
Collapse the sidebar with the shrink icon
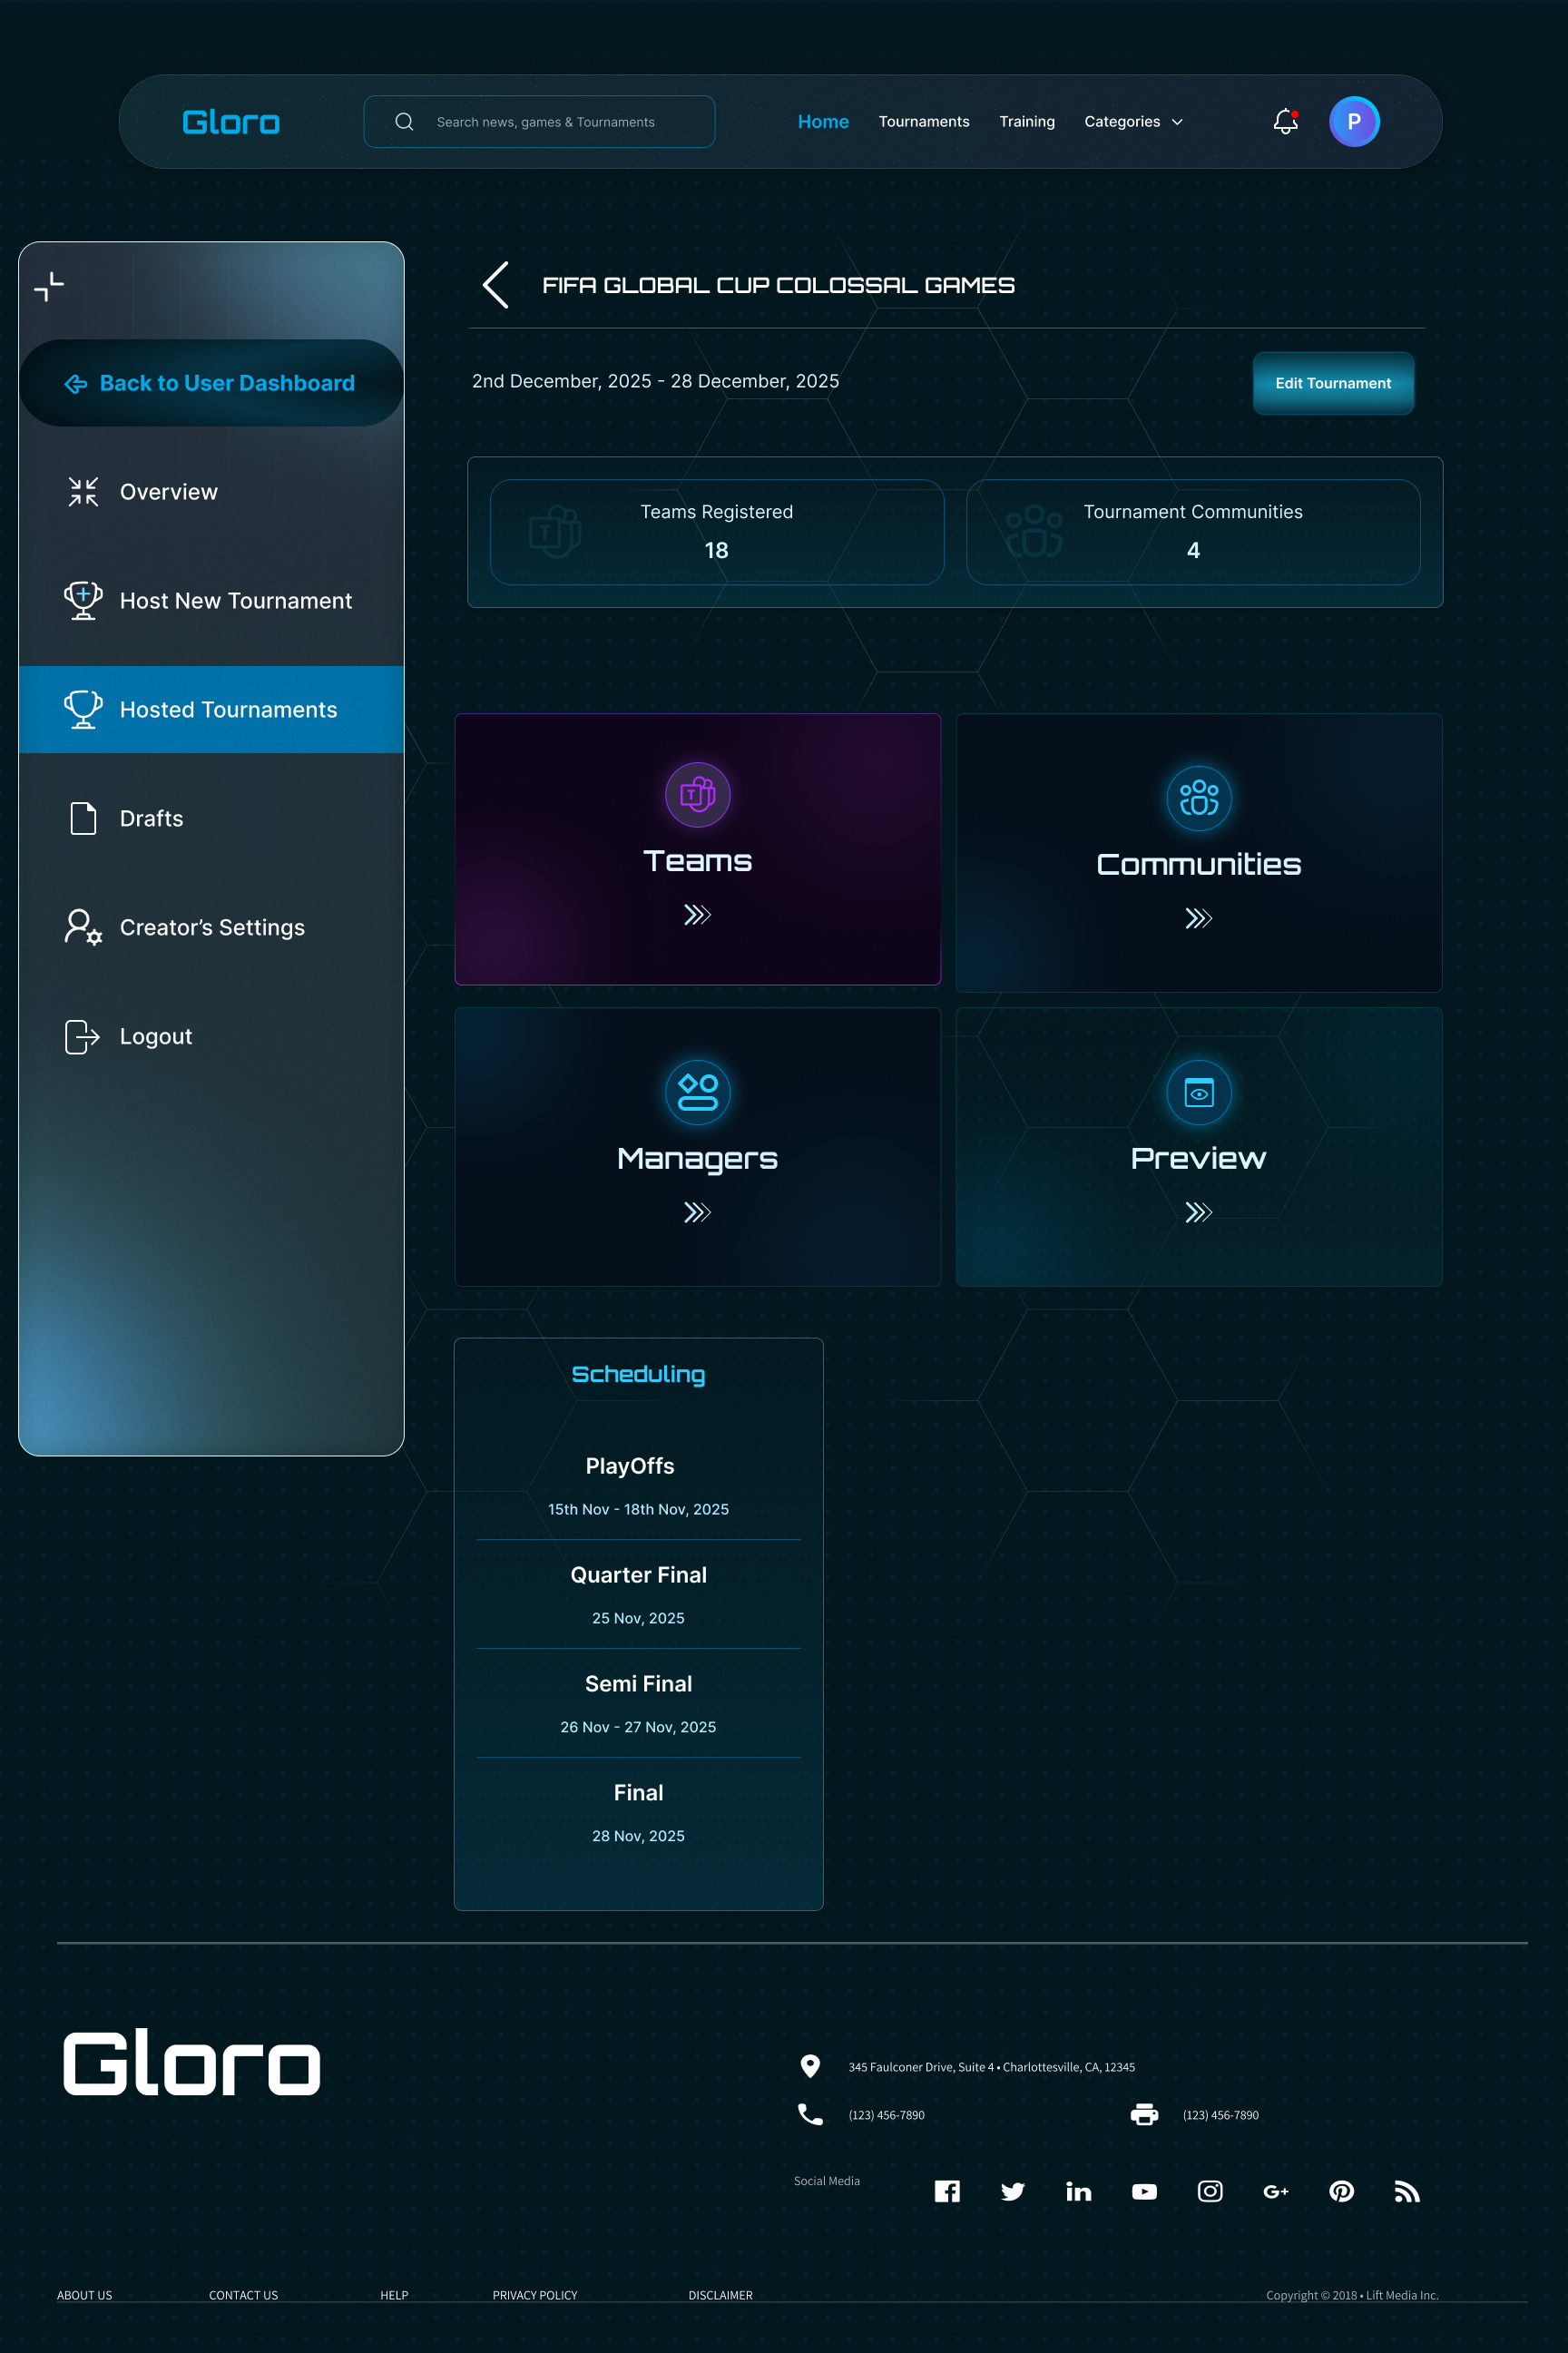click(x=49, y=287)
